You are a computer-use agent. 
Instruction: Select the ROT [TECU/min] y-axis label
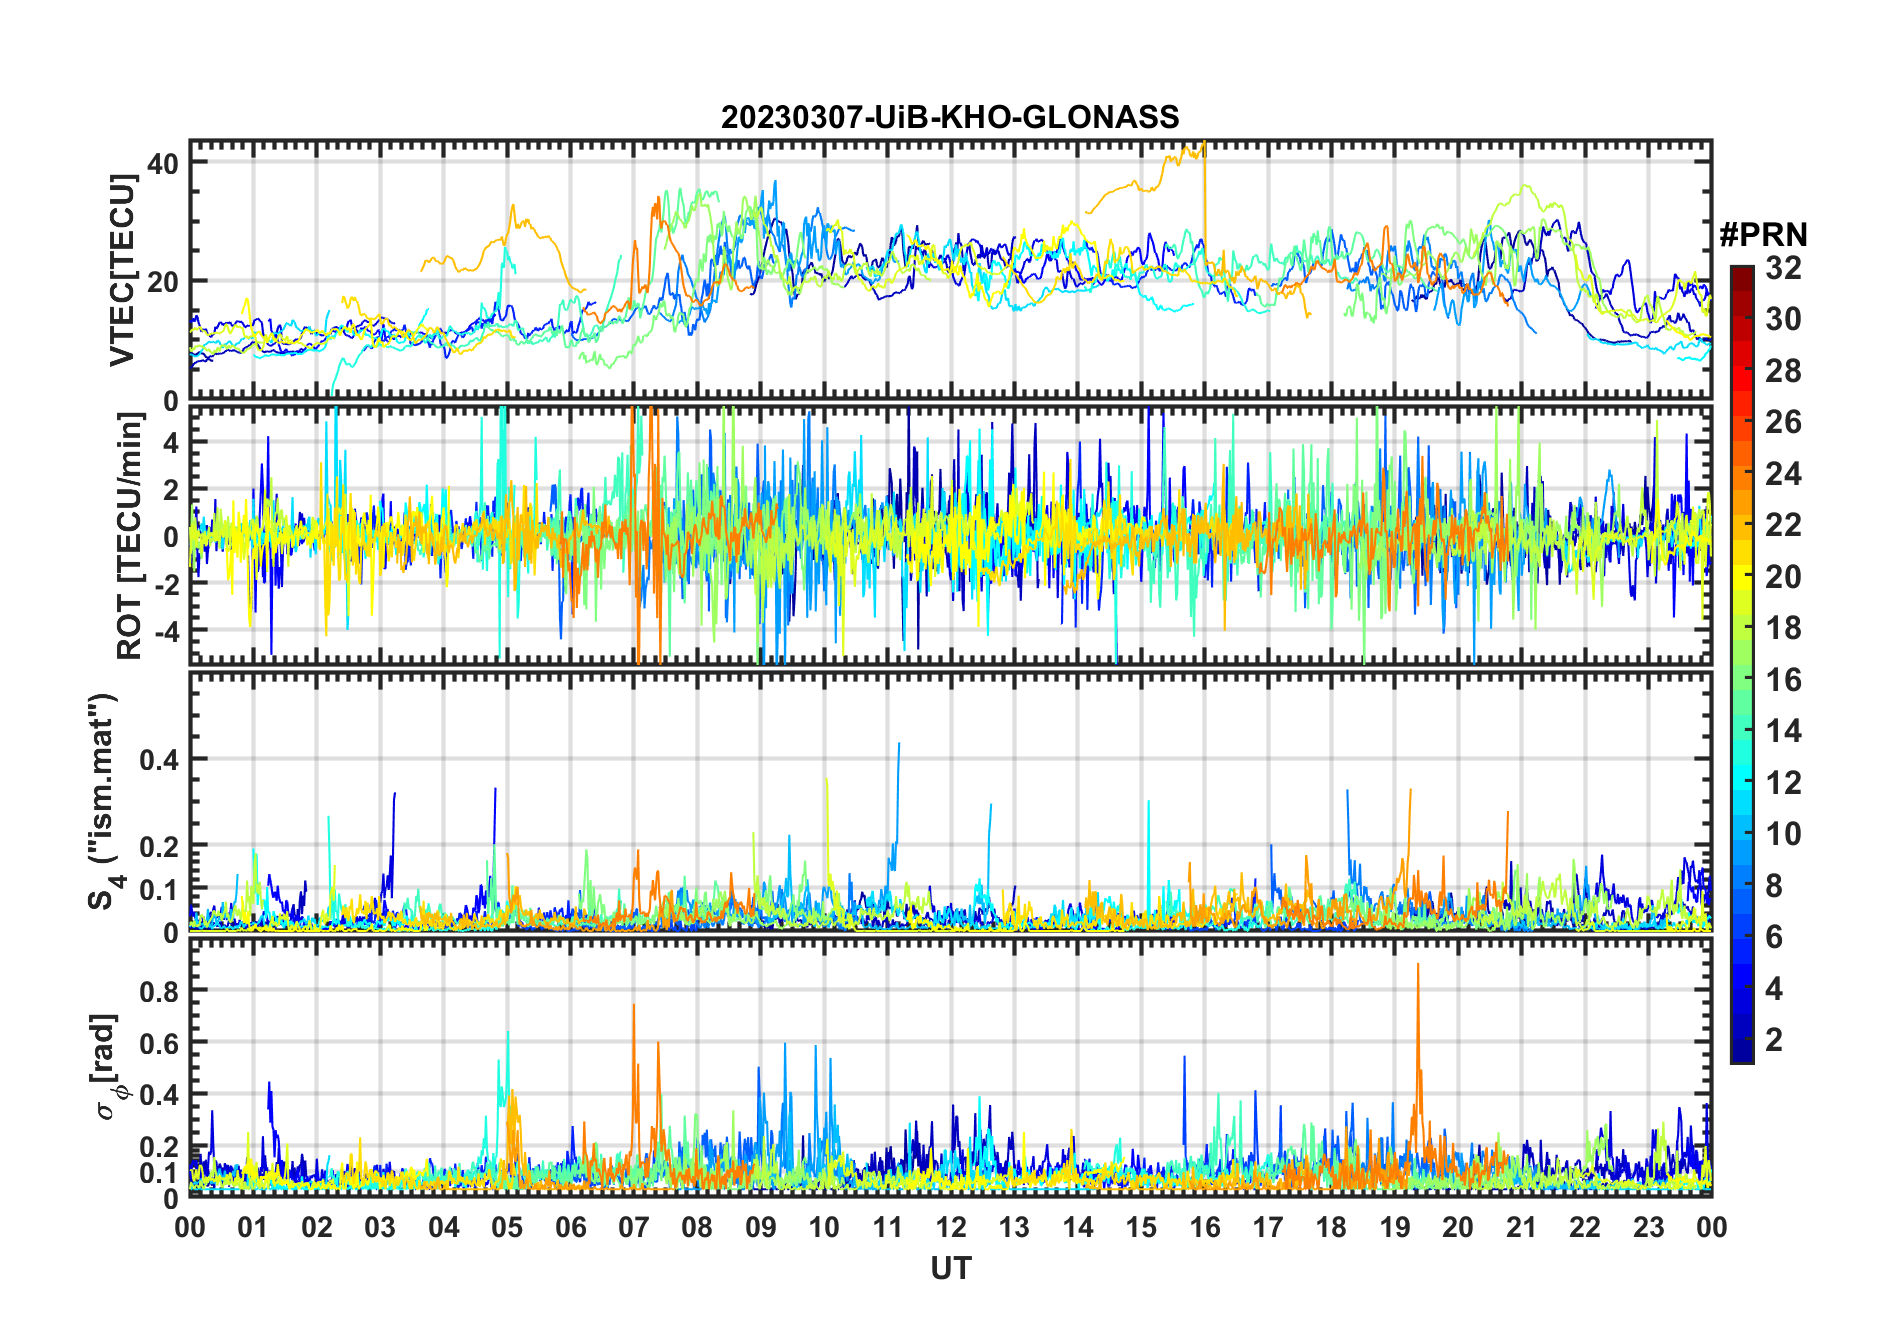click(130, 536)
